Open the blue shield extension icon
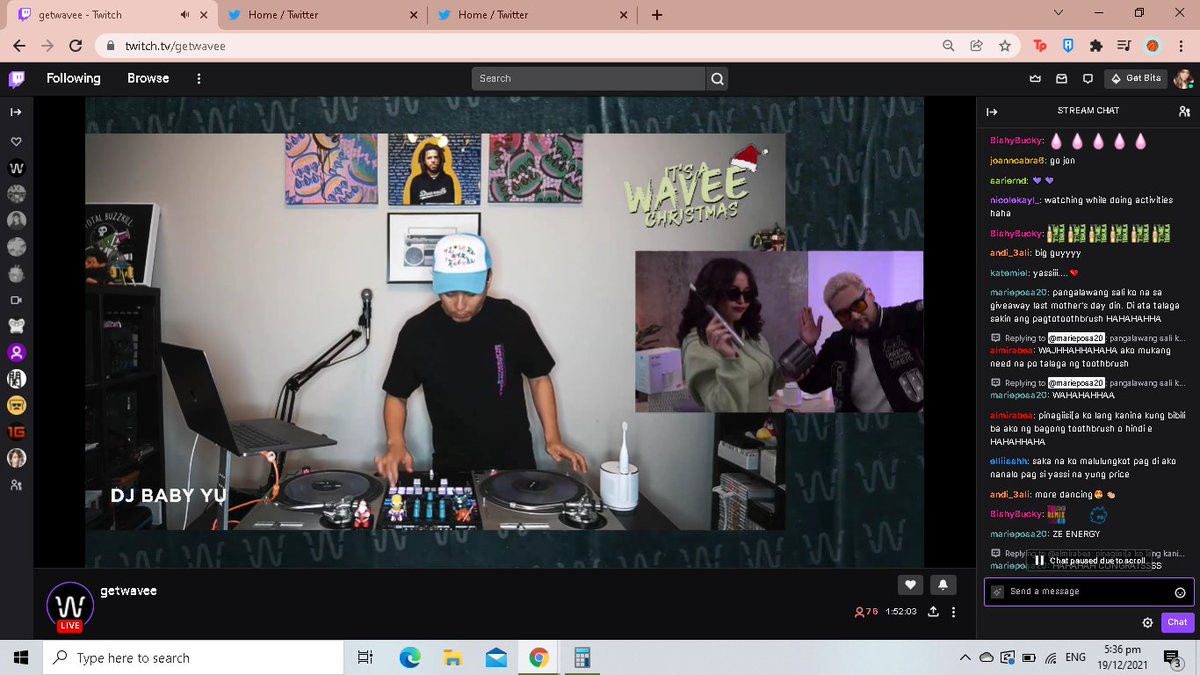Viewport: 1200px width, 675px height. point(1068,46)
